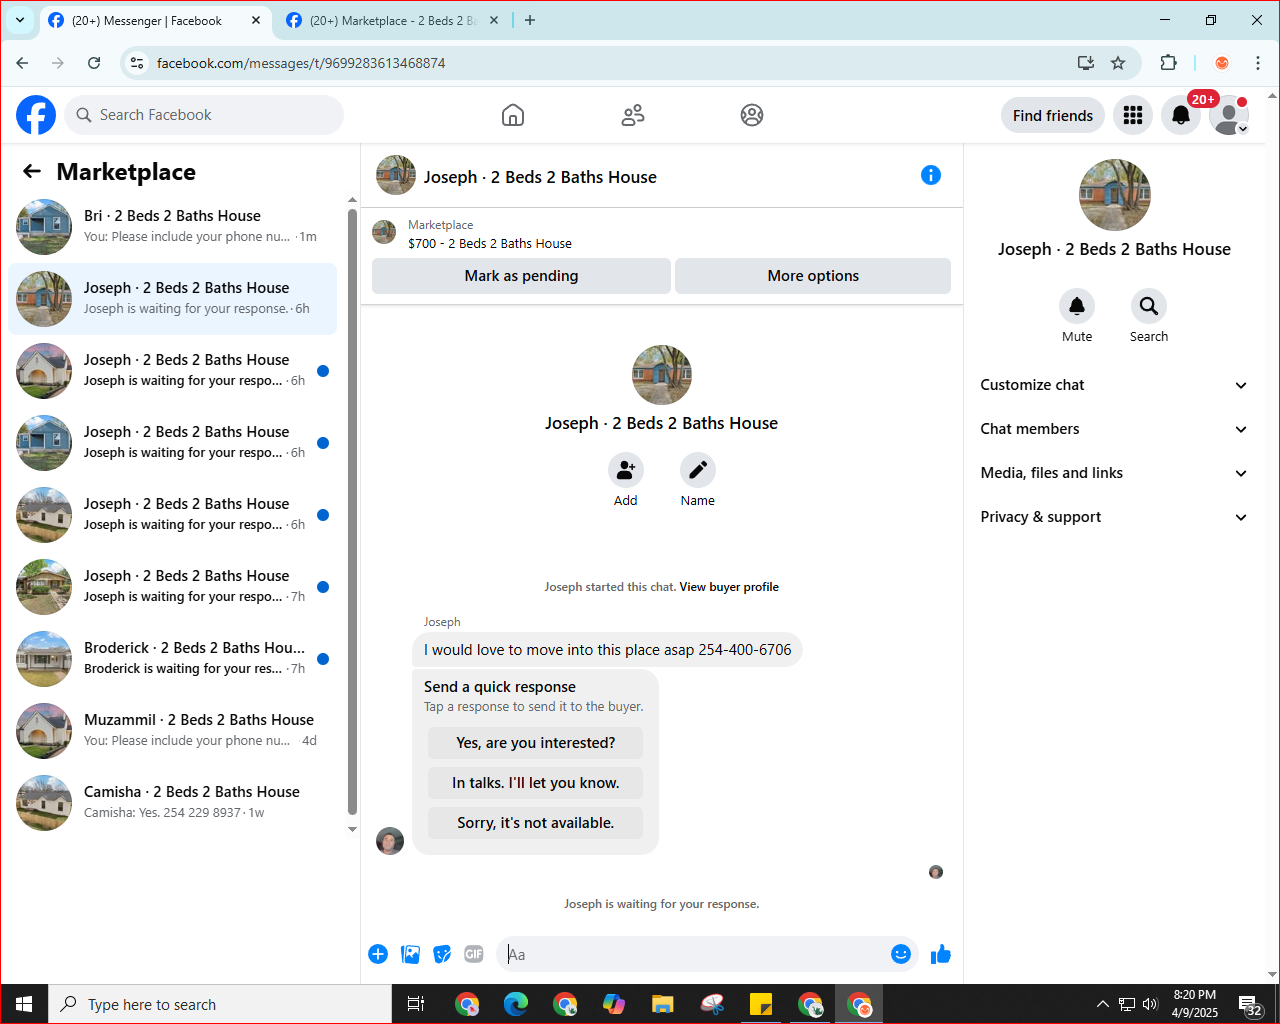
Task: Send a thumbs-up like
Action: pyautogui.click(x=941, y=954)
